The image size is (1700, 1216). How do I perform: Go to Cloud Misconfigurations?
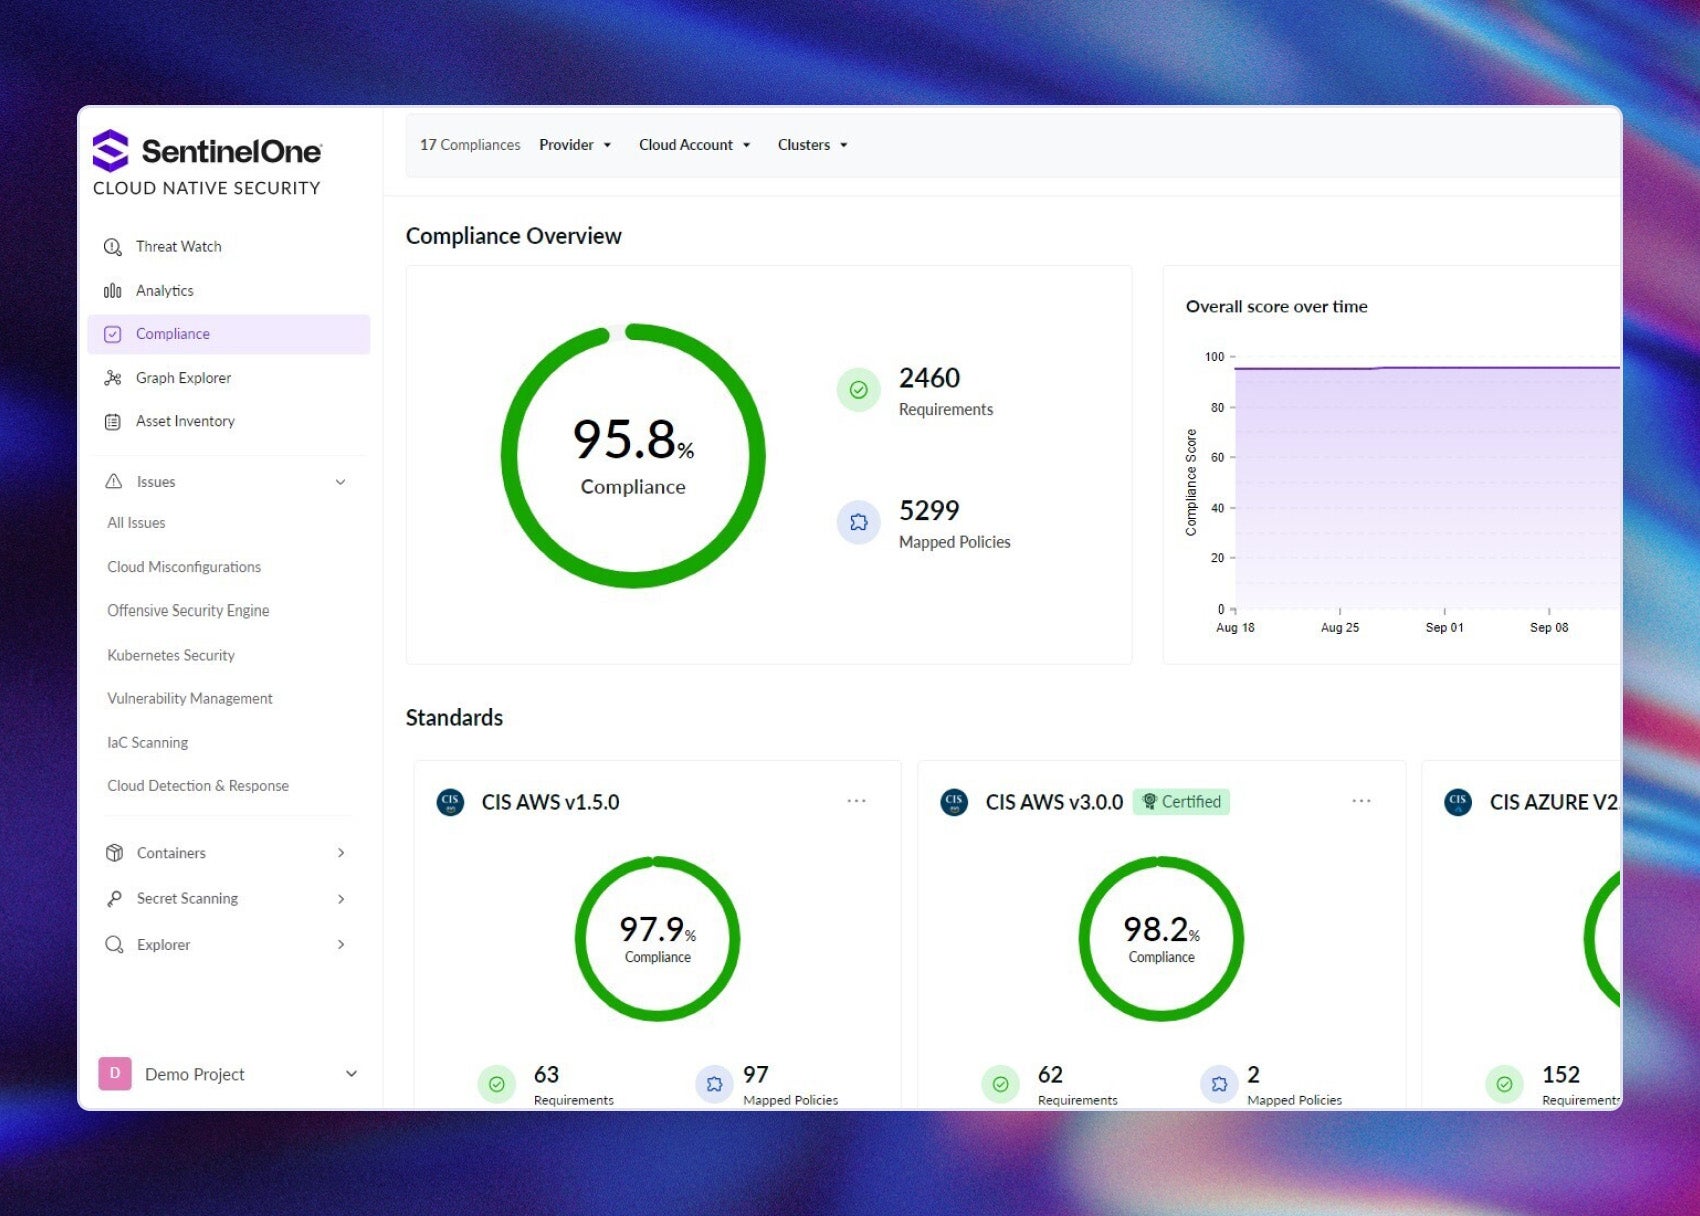184,567
